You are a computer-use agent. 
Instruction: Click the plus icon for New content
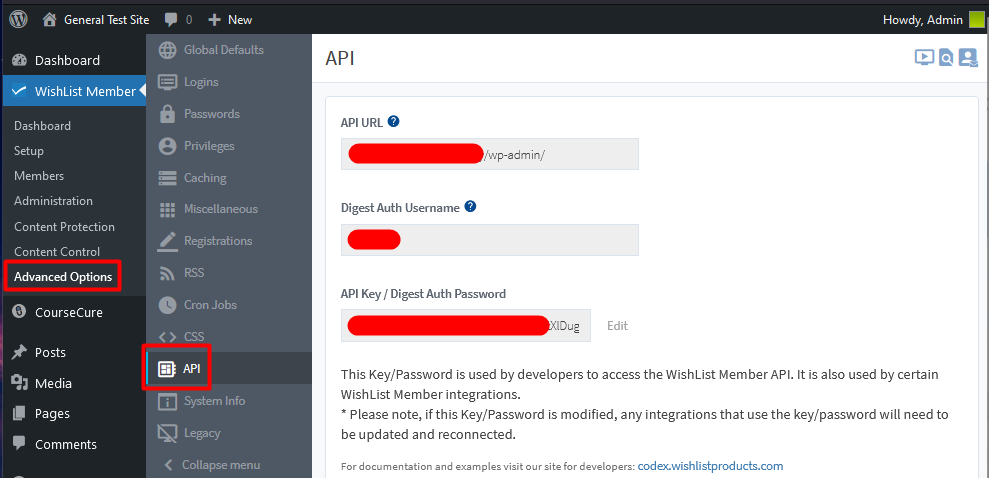pos(214,20)
